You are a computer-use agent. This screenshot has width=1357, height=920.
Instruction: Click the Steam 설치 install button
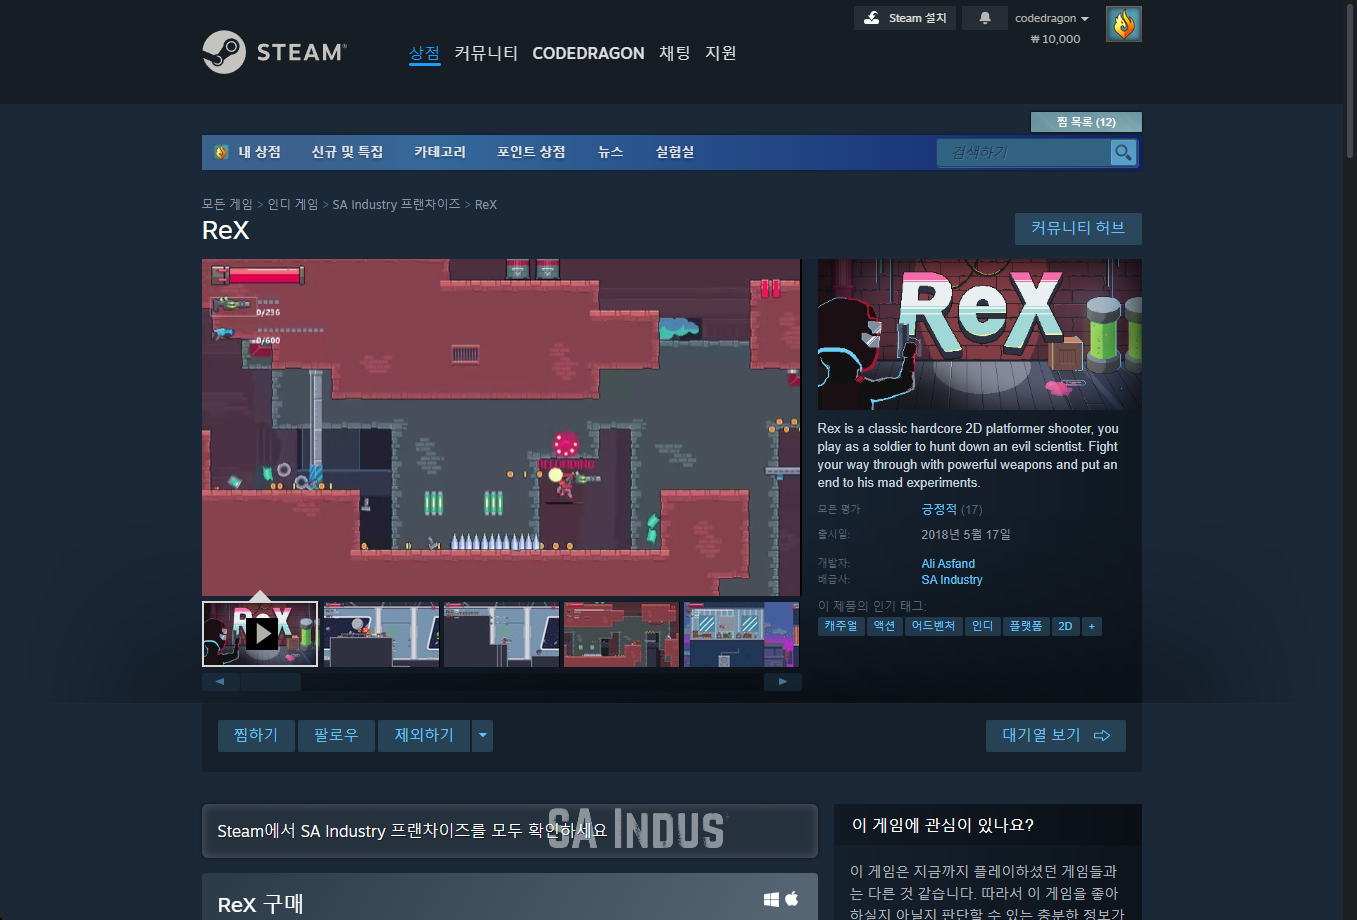pos(905,18)
